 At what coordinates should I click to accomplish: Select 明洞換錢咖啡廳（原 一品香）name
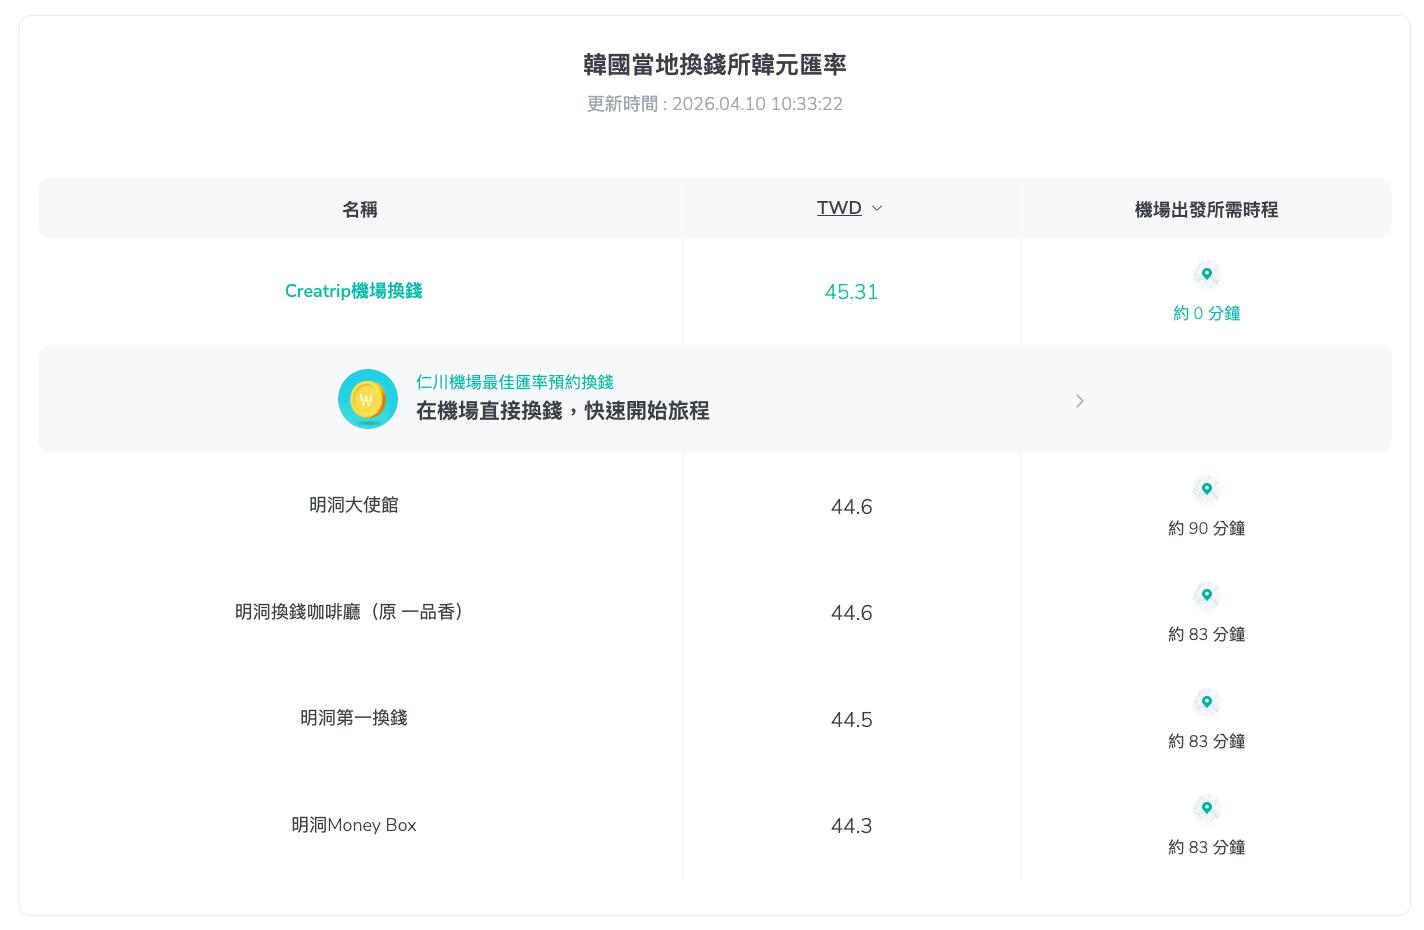click(351, 612)
